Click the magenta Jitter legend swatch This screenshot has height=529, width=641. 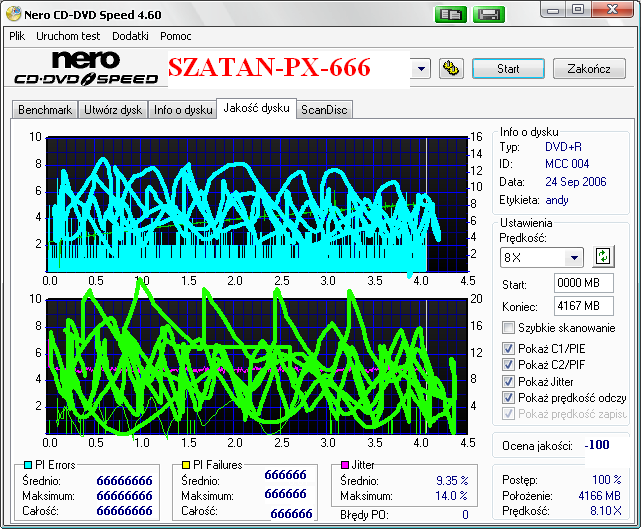pos(345,465)
